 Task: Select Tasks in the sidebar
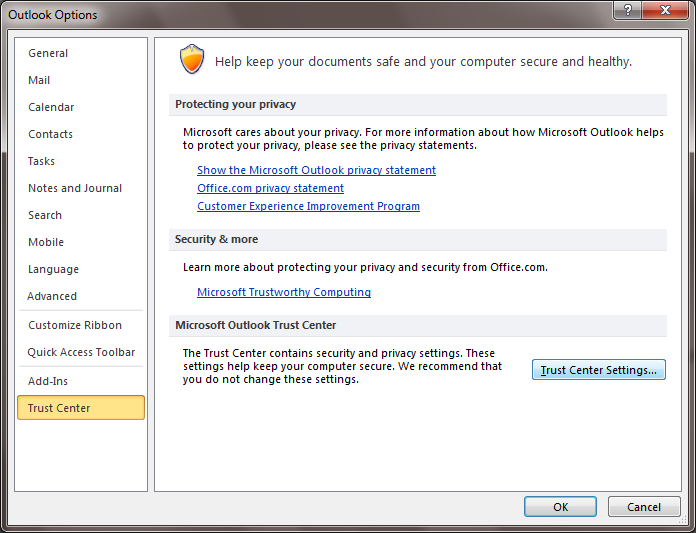click(x=41, y=161)
